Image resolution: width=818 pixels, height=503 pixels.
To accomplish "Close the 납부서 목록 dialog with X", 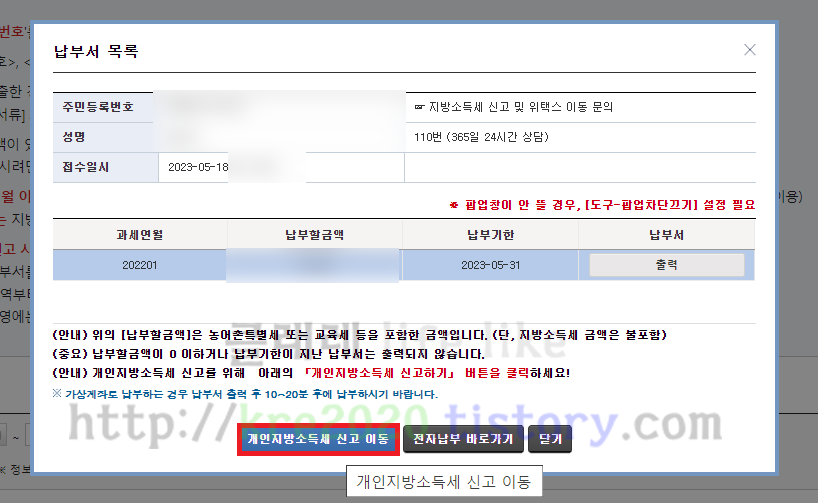I will tap(750, 50).
